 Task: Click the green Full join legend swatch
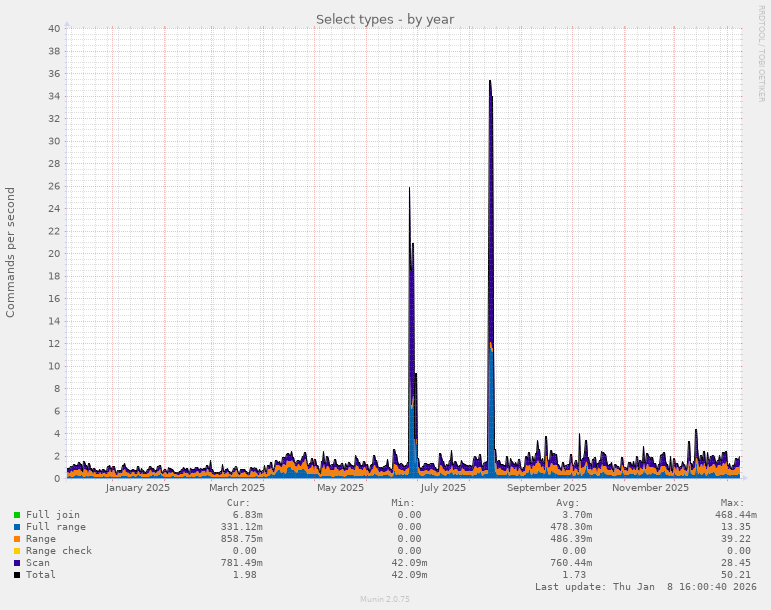tap(17, 515)
